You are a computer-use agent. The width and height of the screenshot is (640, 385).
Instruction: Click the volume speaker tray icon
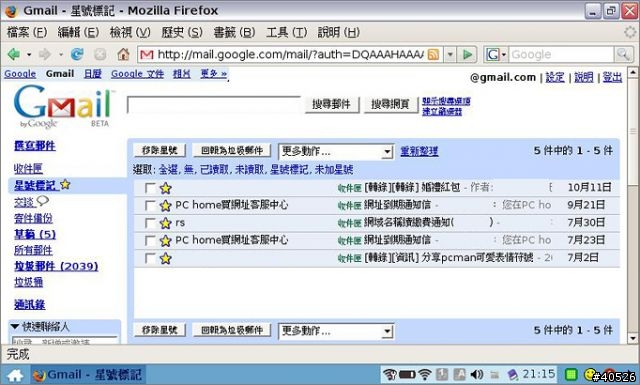(x=477, y=374)
